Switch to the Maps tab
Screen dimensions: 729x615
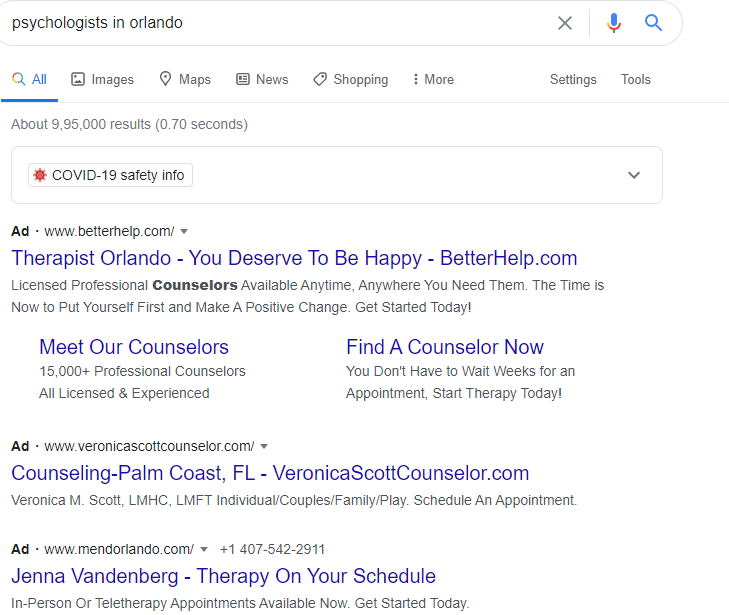pyautogui.click(x=185, y=79)
